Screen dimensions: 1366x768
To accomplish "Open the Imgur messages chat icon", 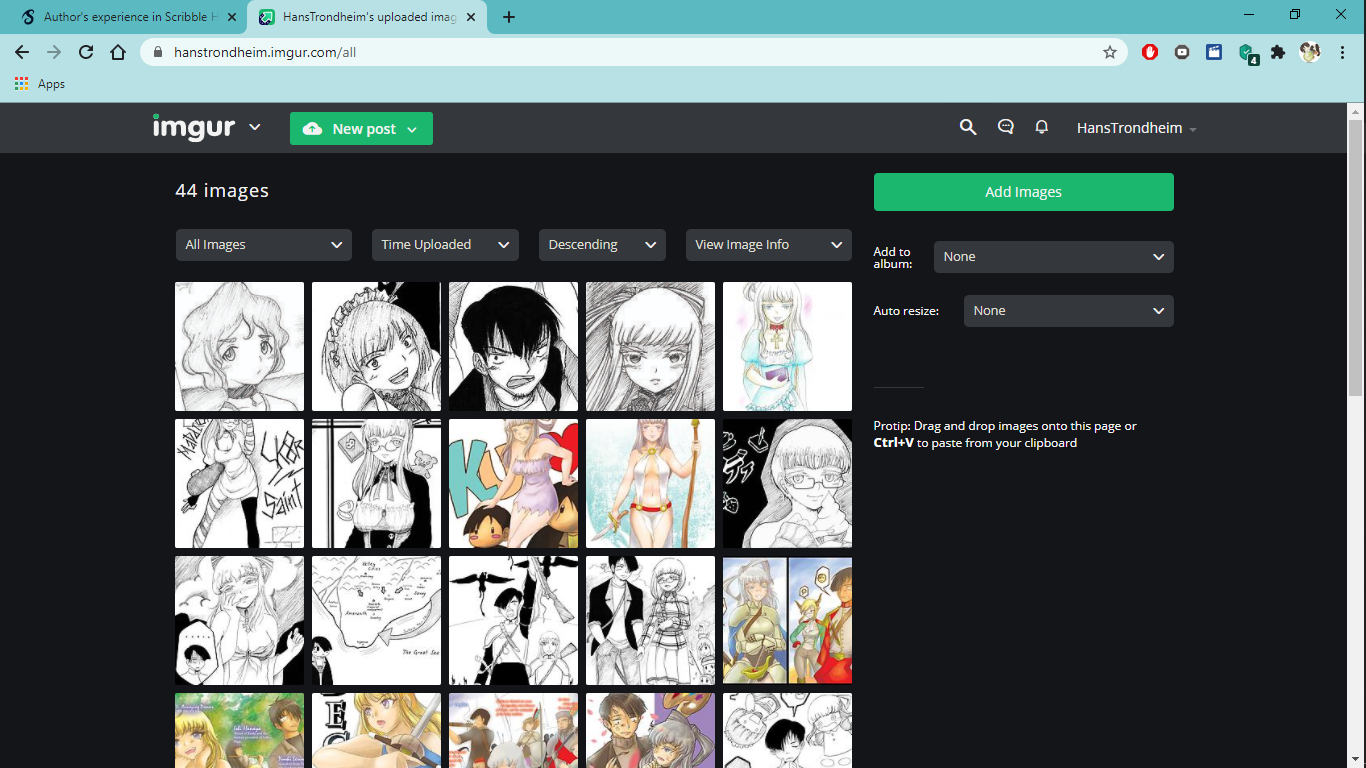I will 1006,127.
